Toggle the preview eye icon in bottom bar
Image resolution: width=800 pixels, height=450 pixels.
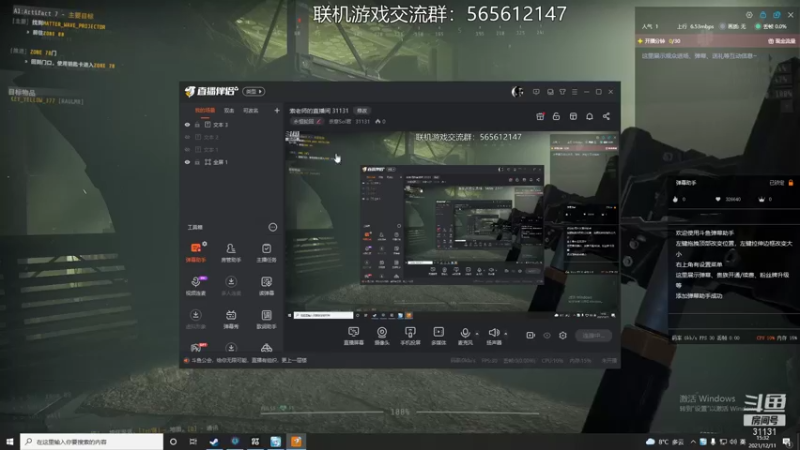(547, 335)
